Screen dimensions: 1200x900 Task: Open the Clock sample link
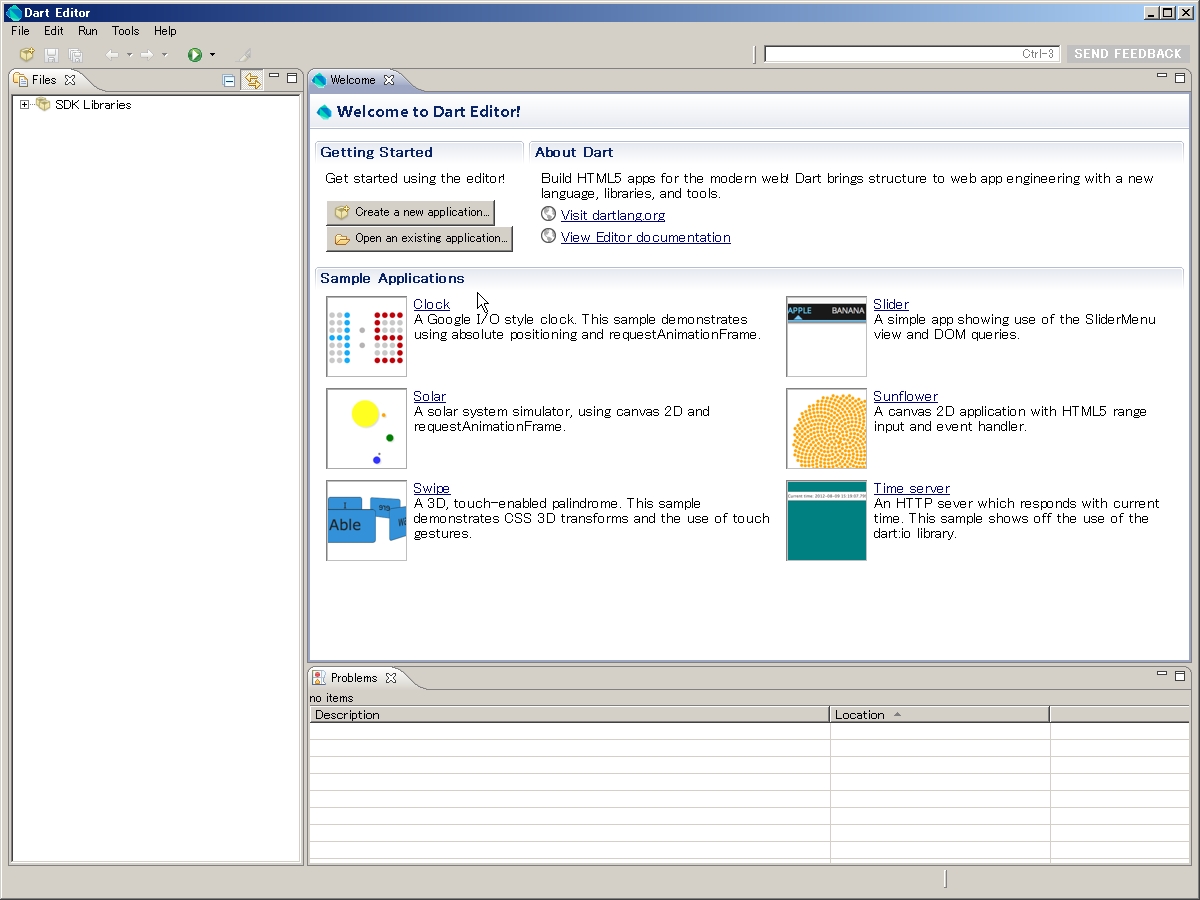point(432,304)
